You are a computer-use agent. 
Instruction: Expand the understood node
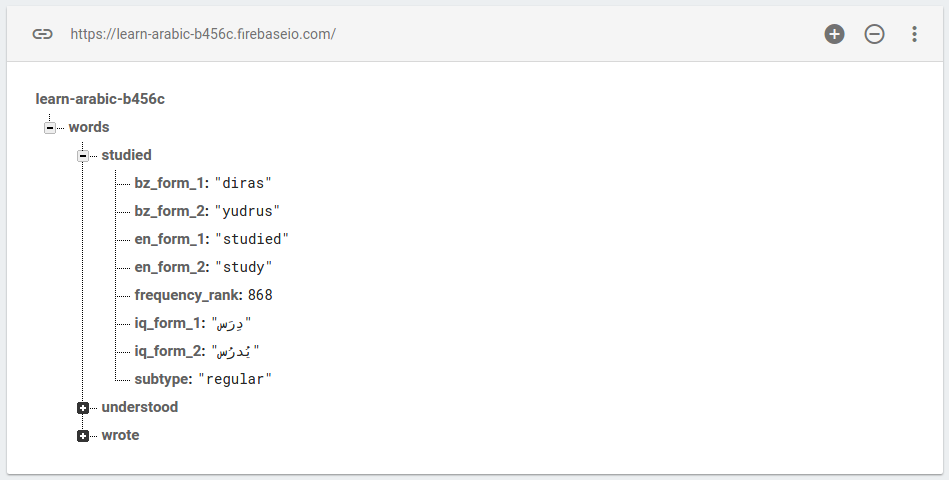tap(83, 408)
